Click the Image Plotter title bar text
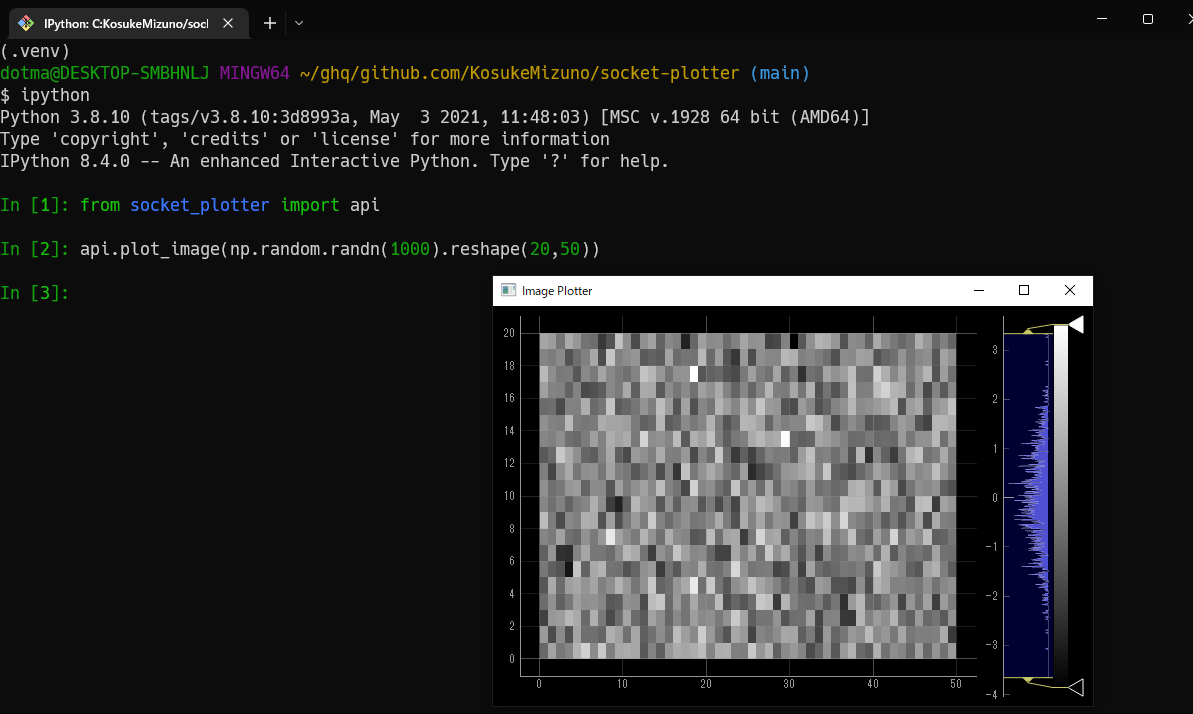Screen dimensions: 1193x714 click(556, 290)
